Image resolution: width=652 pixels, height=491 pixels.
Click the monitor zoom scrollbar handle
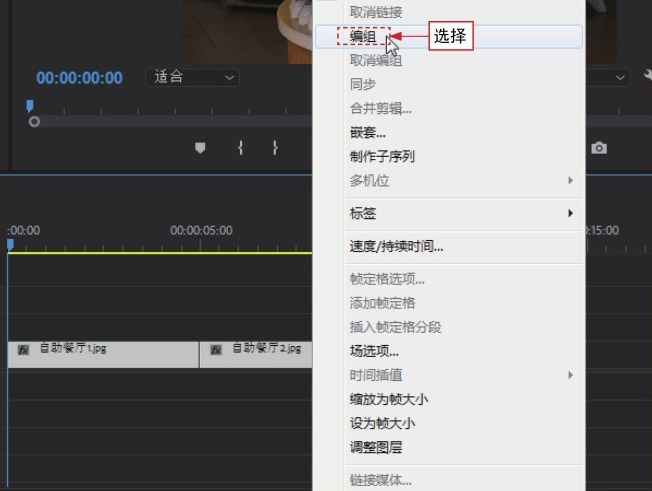pyautogui.click(x=34, y=122)
